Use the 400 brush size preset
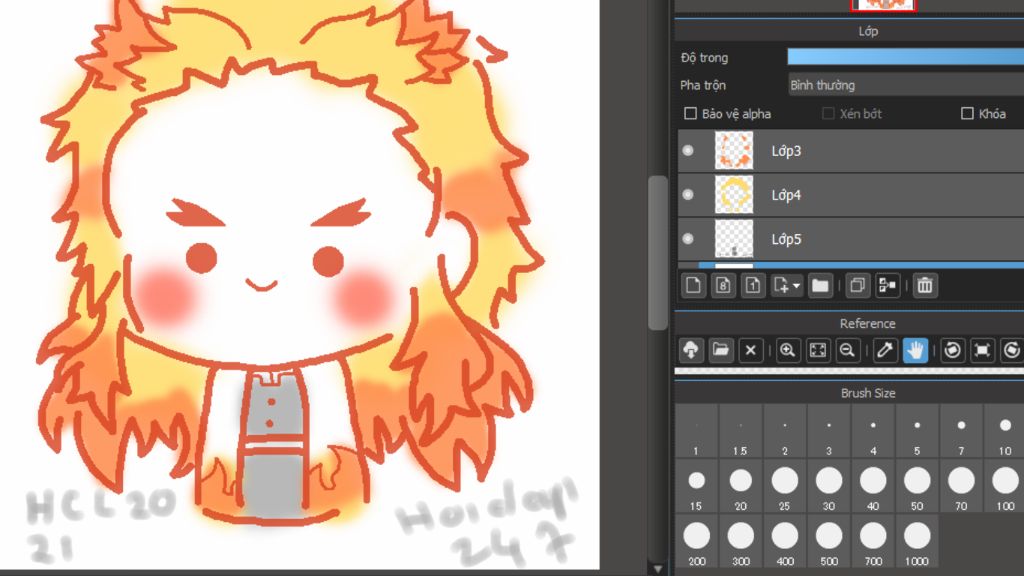This screenshot has height=576, width=1024. pyautogui.click(x=784, y=541)
